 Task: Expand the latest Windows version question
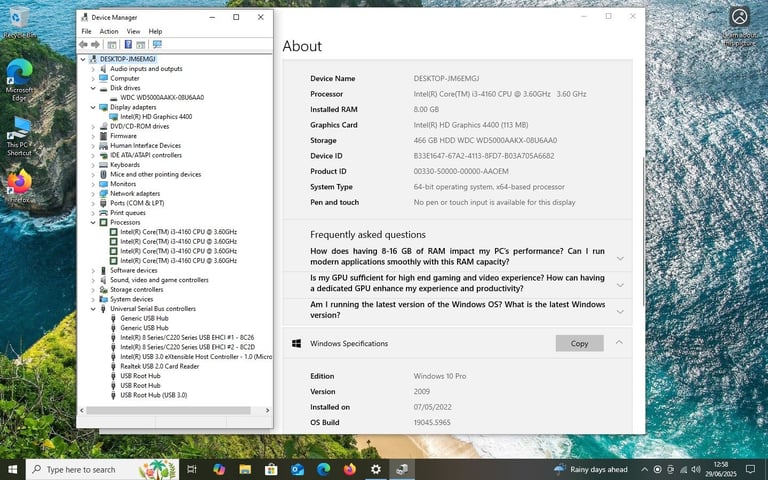pyautogui.click(x=620, y=312)
